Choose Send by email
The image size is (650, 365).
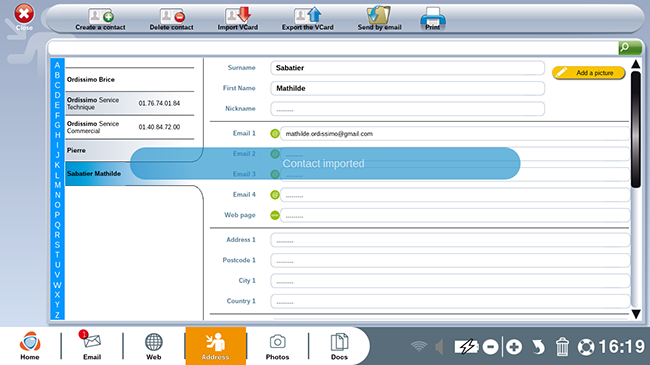click(x=379, y=19)
